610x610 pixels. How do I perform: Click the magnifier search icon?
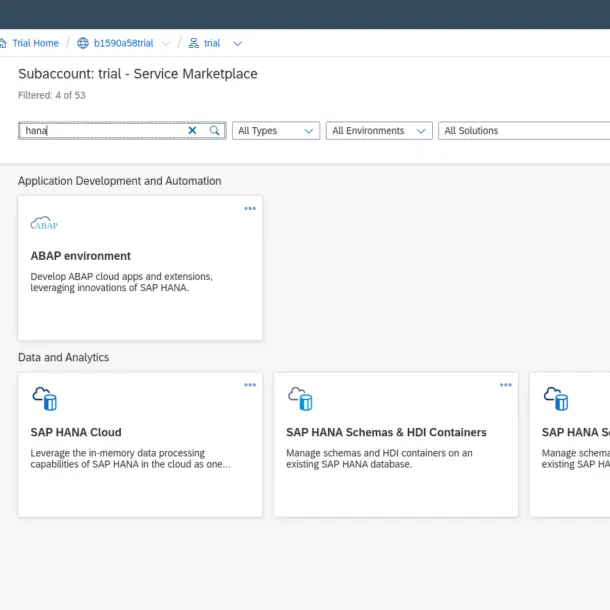(214, 130)
